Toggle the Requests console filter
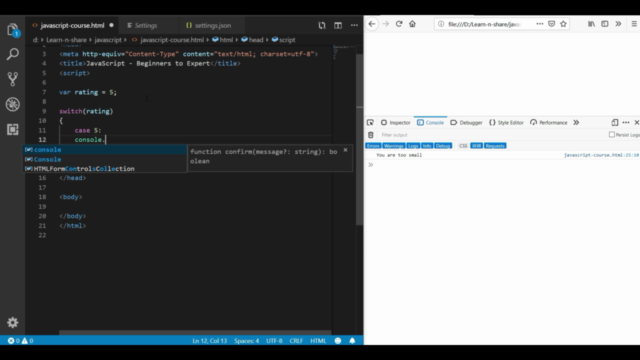Image resolution: width=640 pixels, height=360 pixels. (495, 146)
